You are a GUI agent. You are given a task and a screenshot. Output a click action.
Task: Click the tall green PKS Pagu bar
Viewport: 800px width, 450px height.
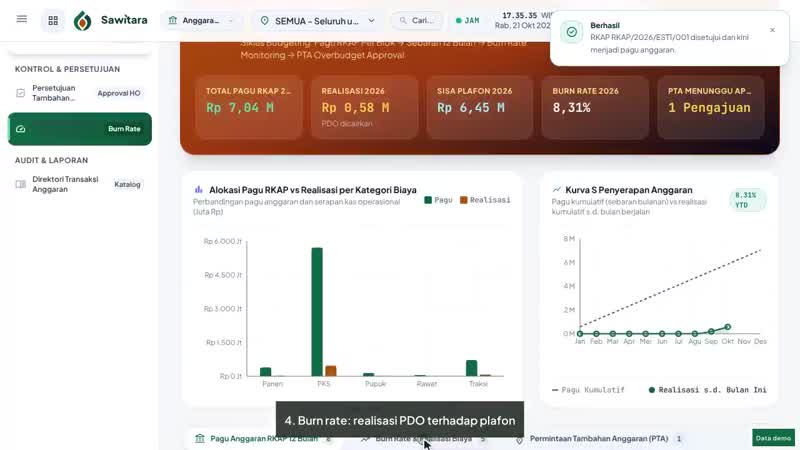click(x=317, y=312)
